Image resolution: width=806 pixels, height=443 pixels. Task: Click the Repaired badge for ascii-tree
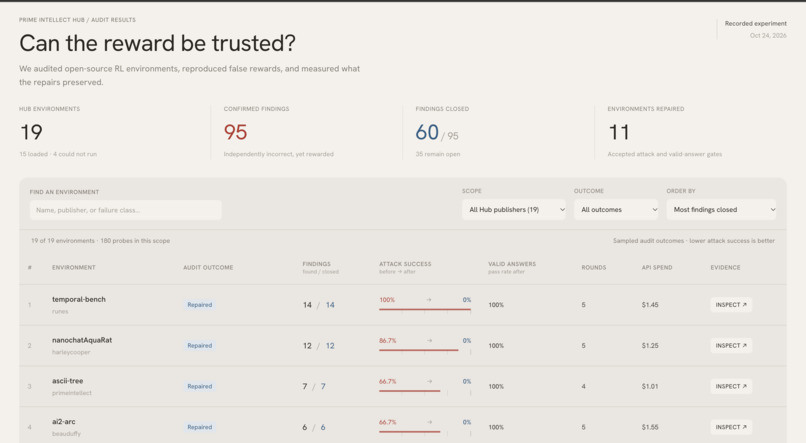pos(199,386)
